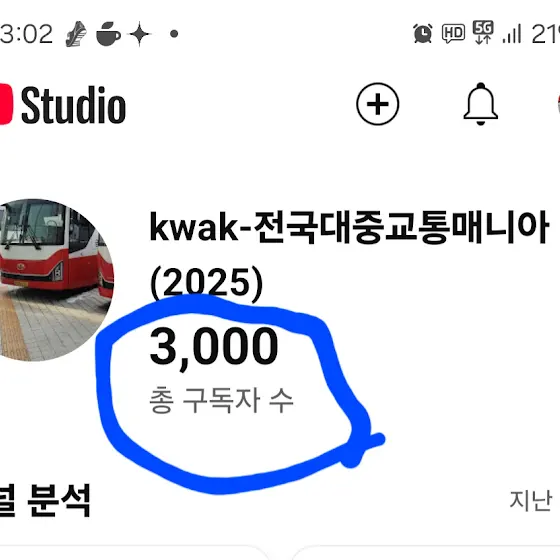
Task: Open the notifications bell
Action: tap(480, 104)
